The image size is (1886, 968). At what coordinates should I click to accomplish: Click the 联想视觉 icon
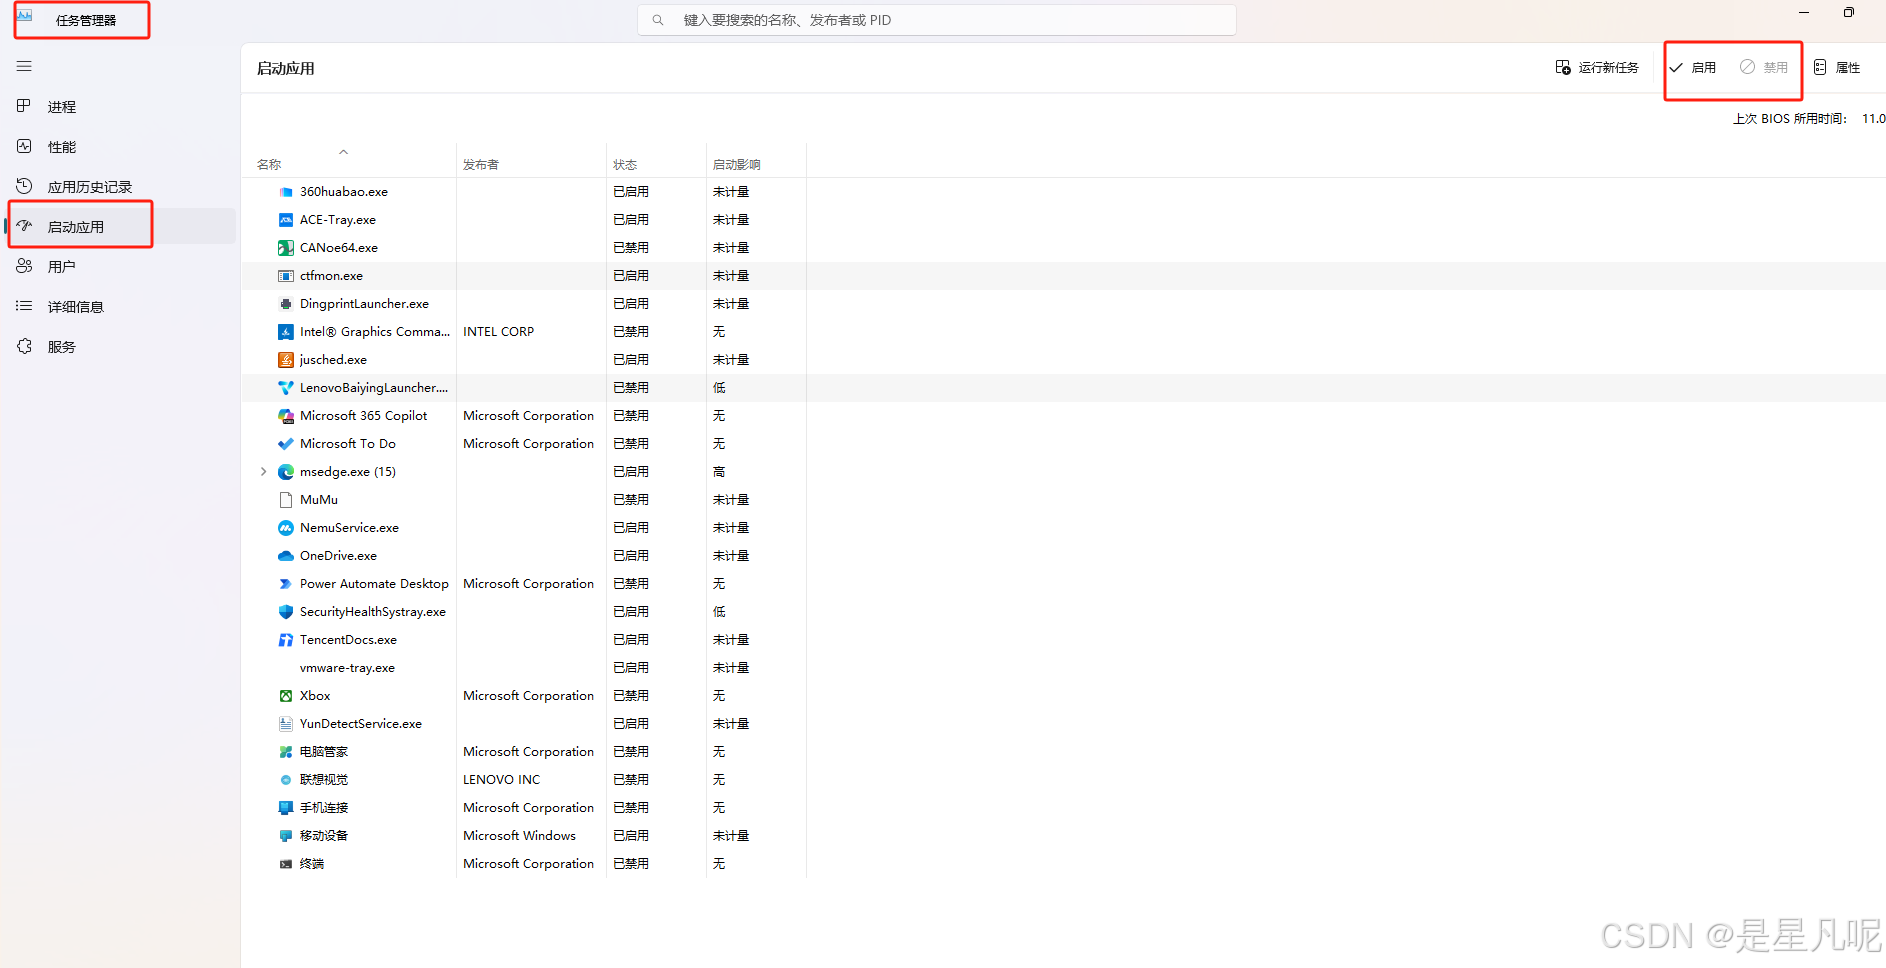(x=286, y=780)
